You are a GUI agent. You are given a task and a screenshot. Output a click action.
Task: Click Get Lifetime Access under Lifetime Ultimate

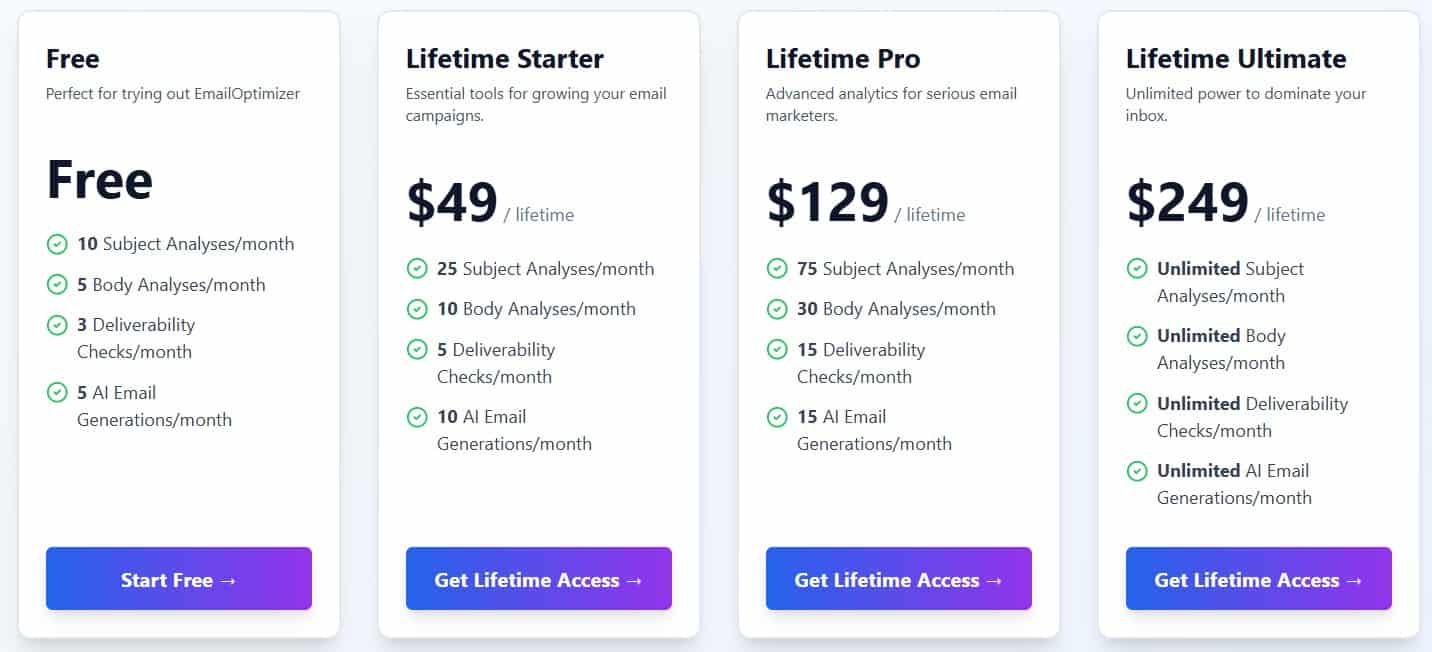[x=1258, y=579]
